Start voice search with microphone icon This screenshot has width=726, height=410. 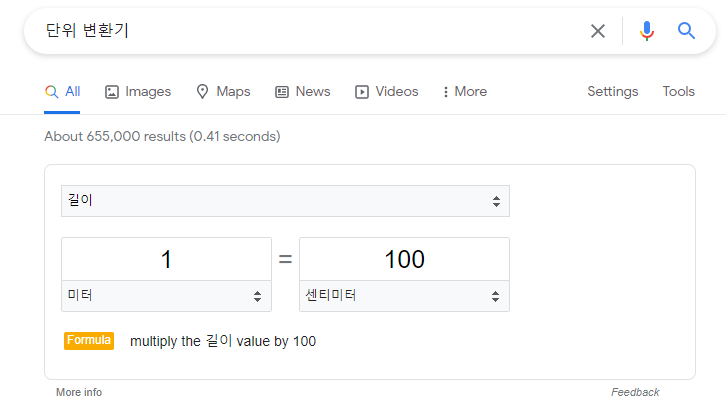click(647, 31)
